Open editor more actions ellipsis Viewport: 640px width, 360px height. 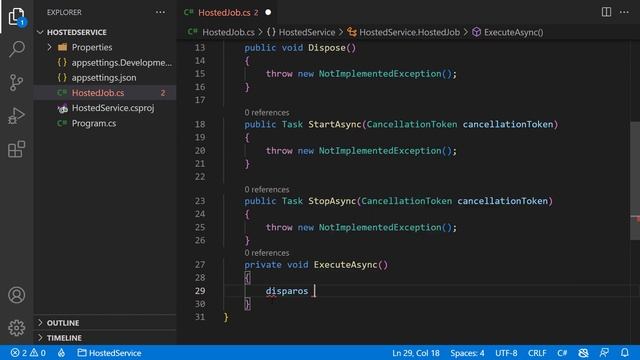point(624,12)
